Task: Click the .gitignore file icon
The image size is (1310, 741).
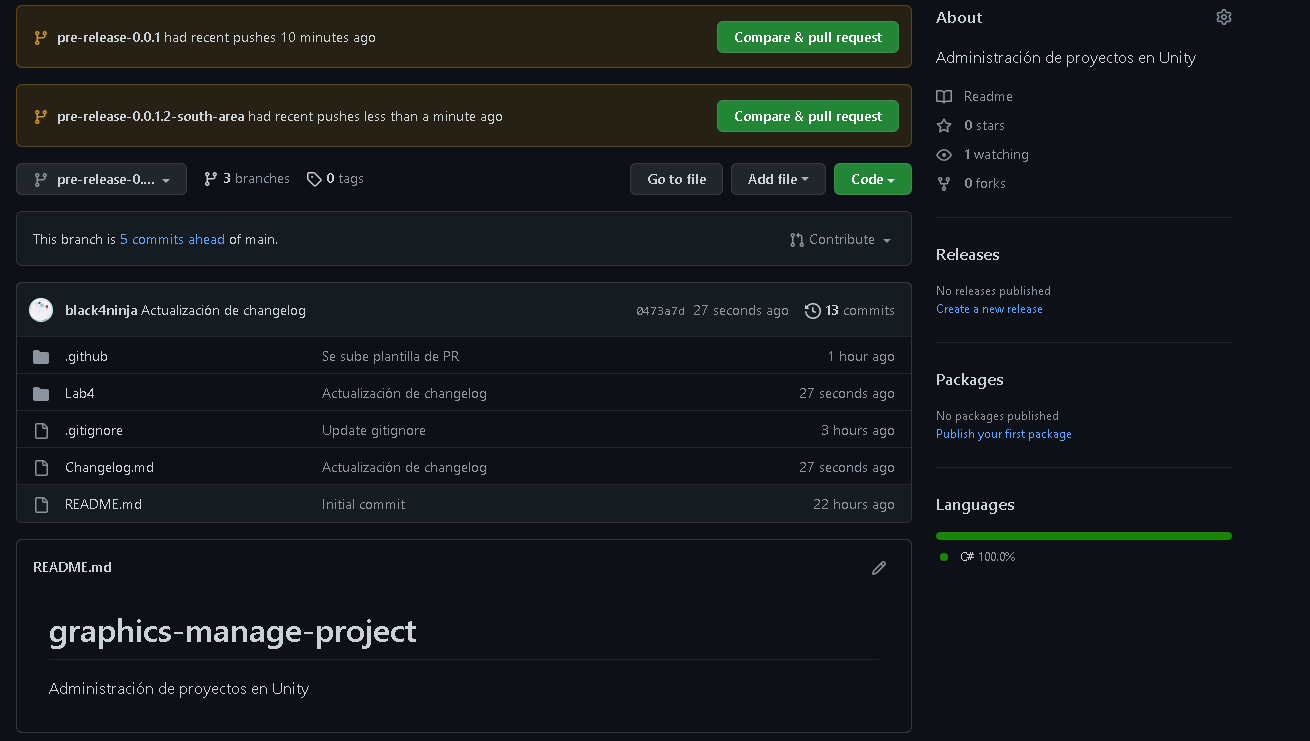Action: 41,431
